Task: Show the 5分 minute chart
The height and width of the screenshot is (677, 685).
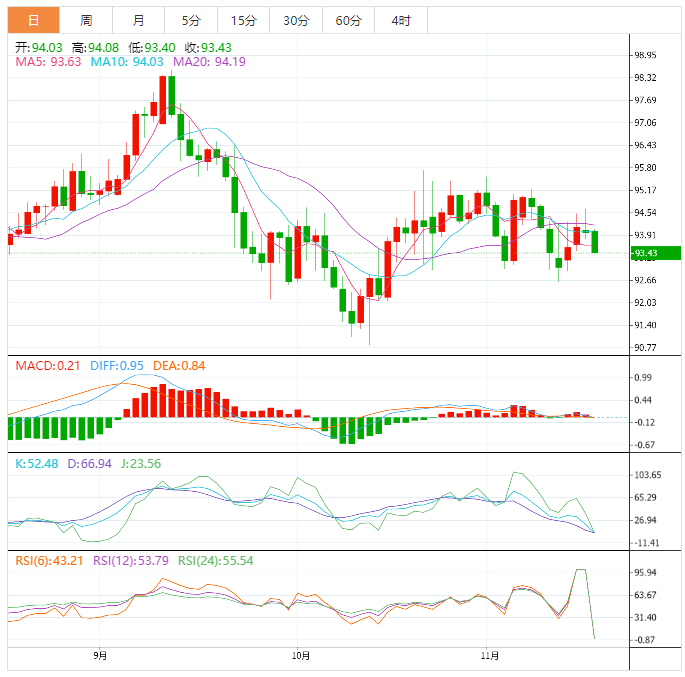Action: coord(190,20)
